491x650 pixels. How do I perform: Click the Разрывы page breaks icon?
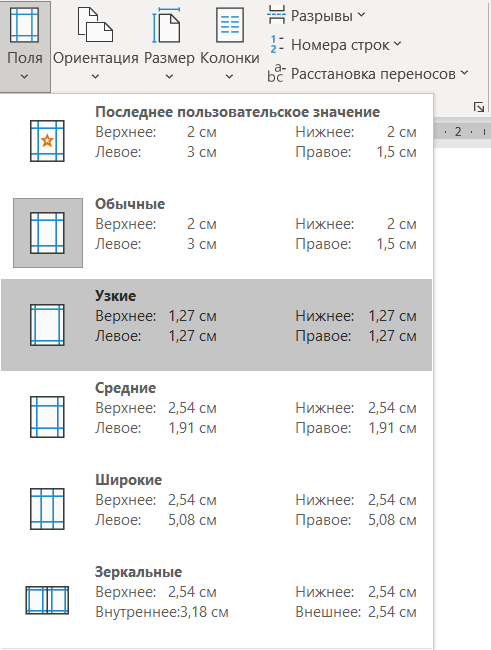coord(276,15)
